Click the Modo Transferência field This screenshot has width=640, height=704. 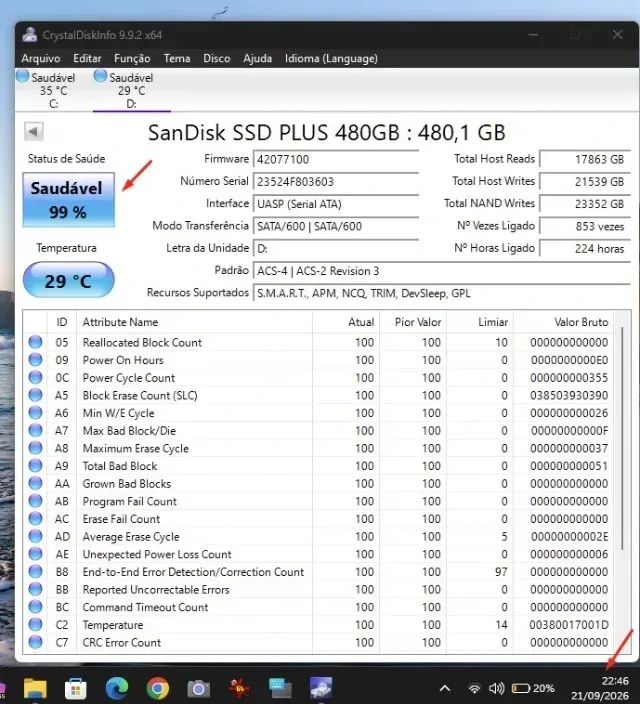pyautogui.click(x=336, y=226)
